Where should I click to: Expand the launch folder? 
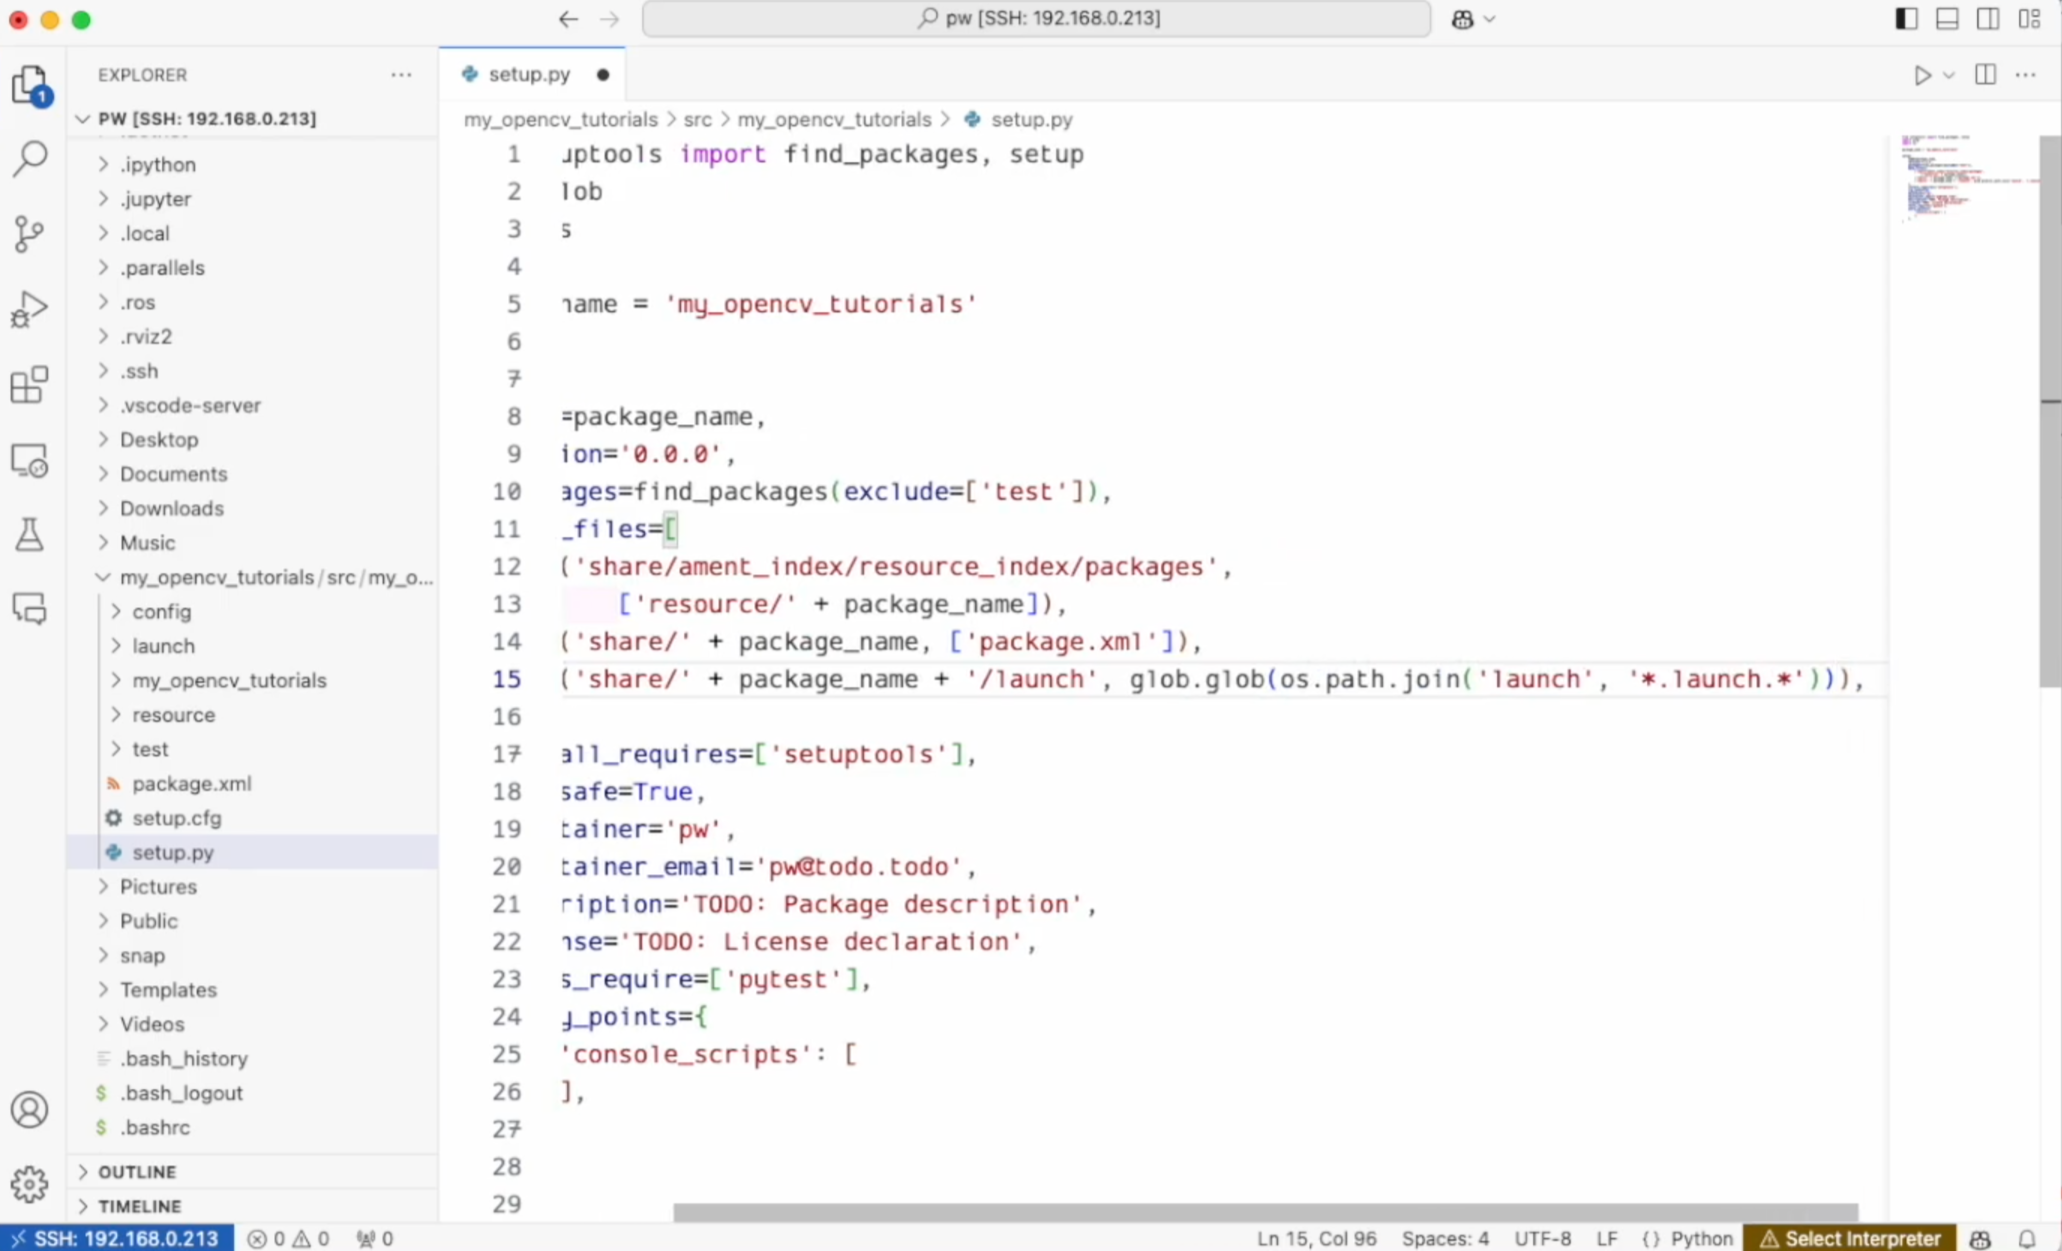click(x=163, y=646)
